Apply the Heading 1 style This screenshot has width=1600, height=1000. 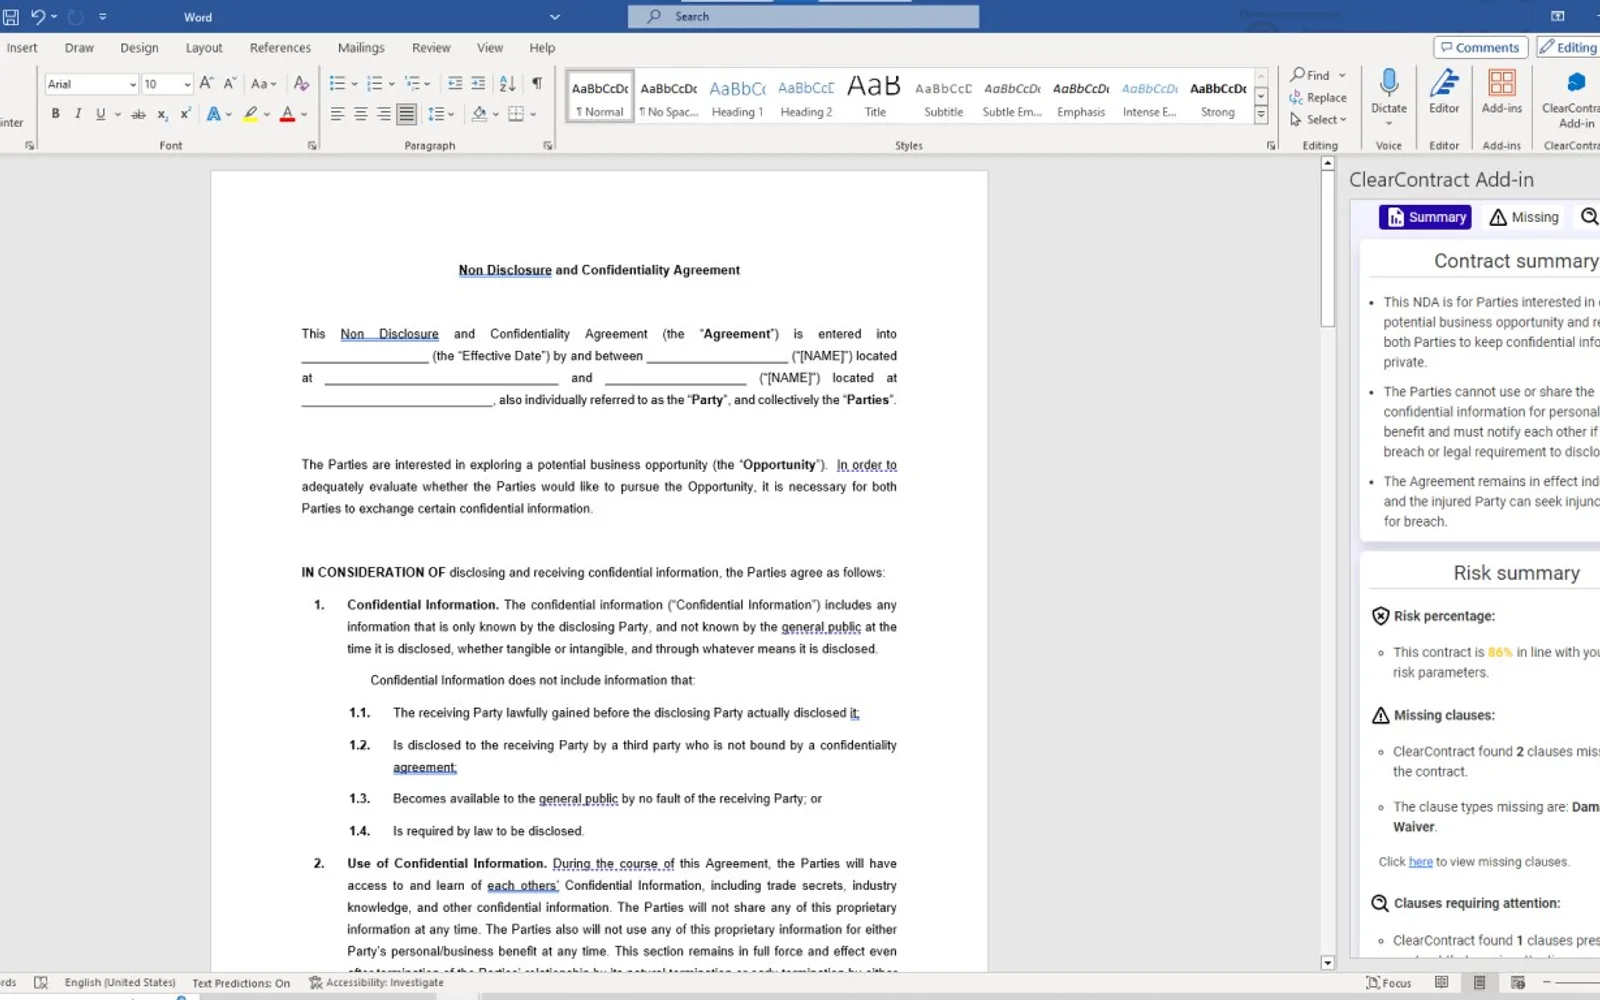[x=737, y=97]
